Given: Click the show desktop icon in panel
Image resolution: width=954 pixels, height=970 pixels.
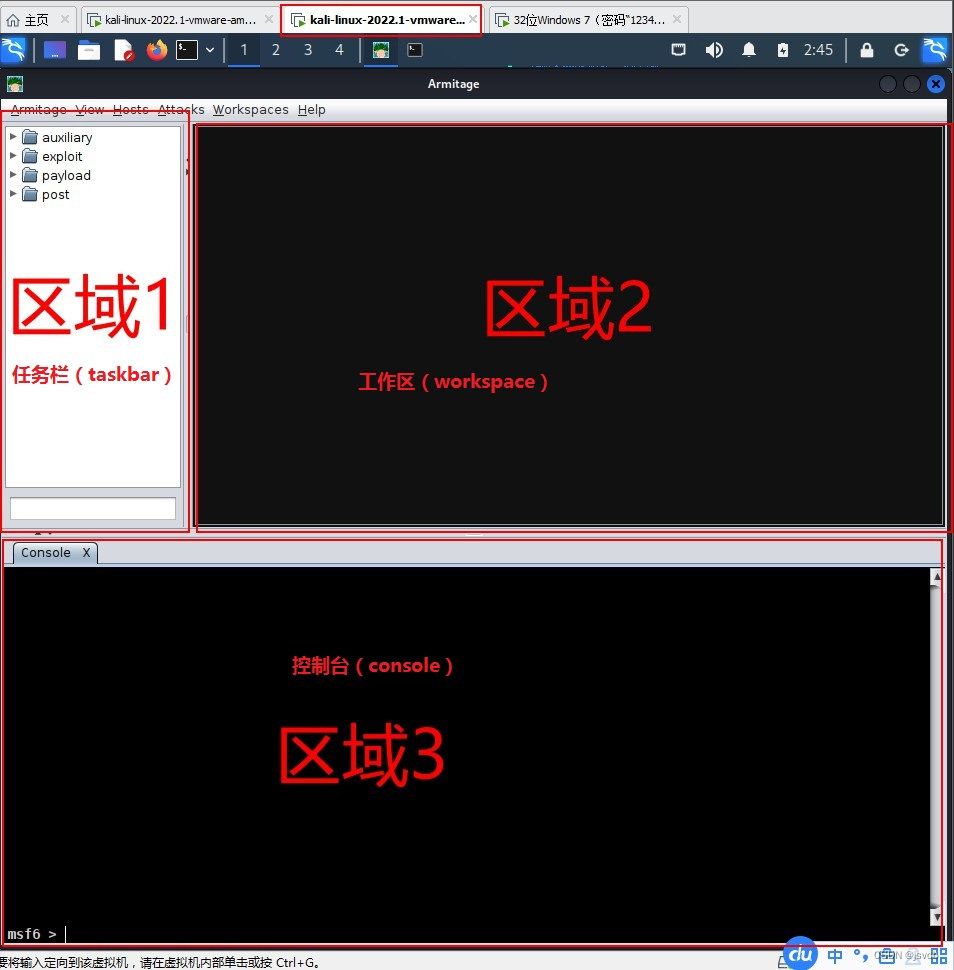Looking at the screenshot, I should click(54, 50).
